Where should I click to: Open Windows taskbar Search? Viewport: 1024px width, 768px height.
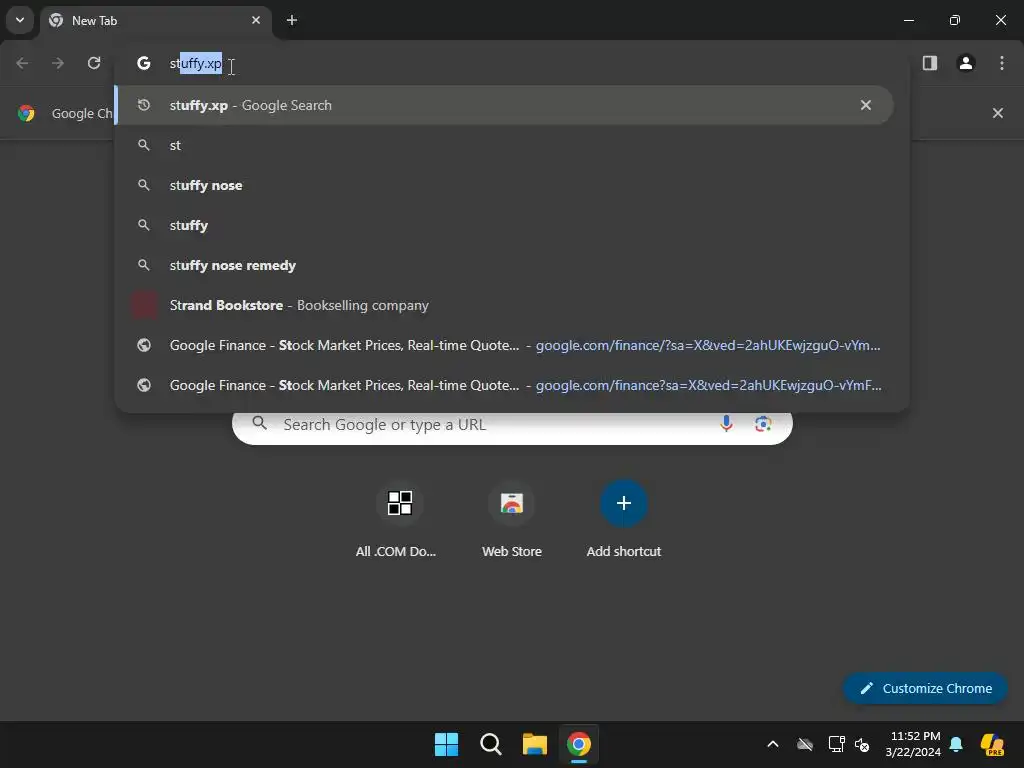490,744
